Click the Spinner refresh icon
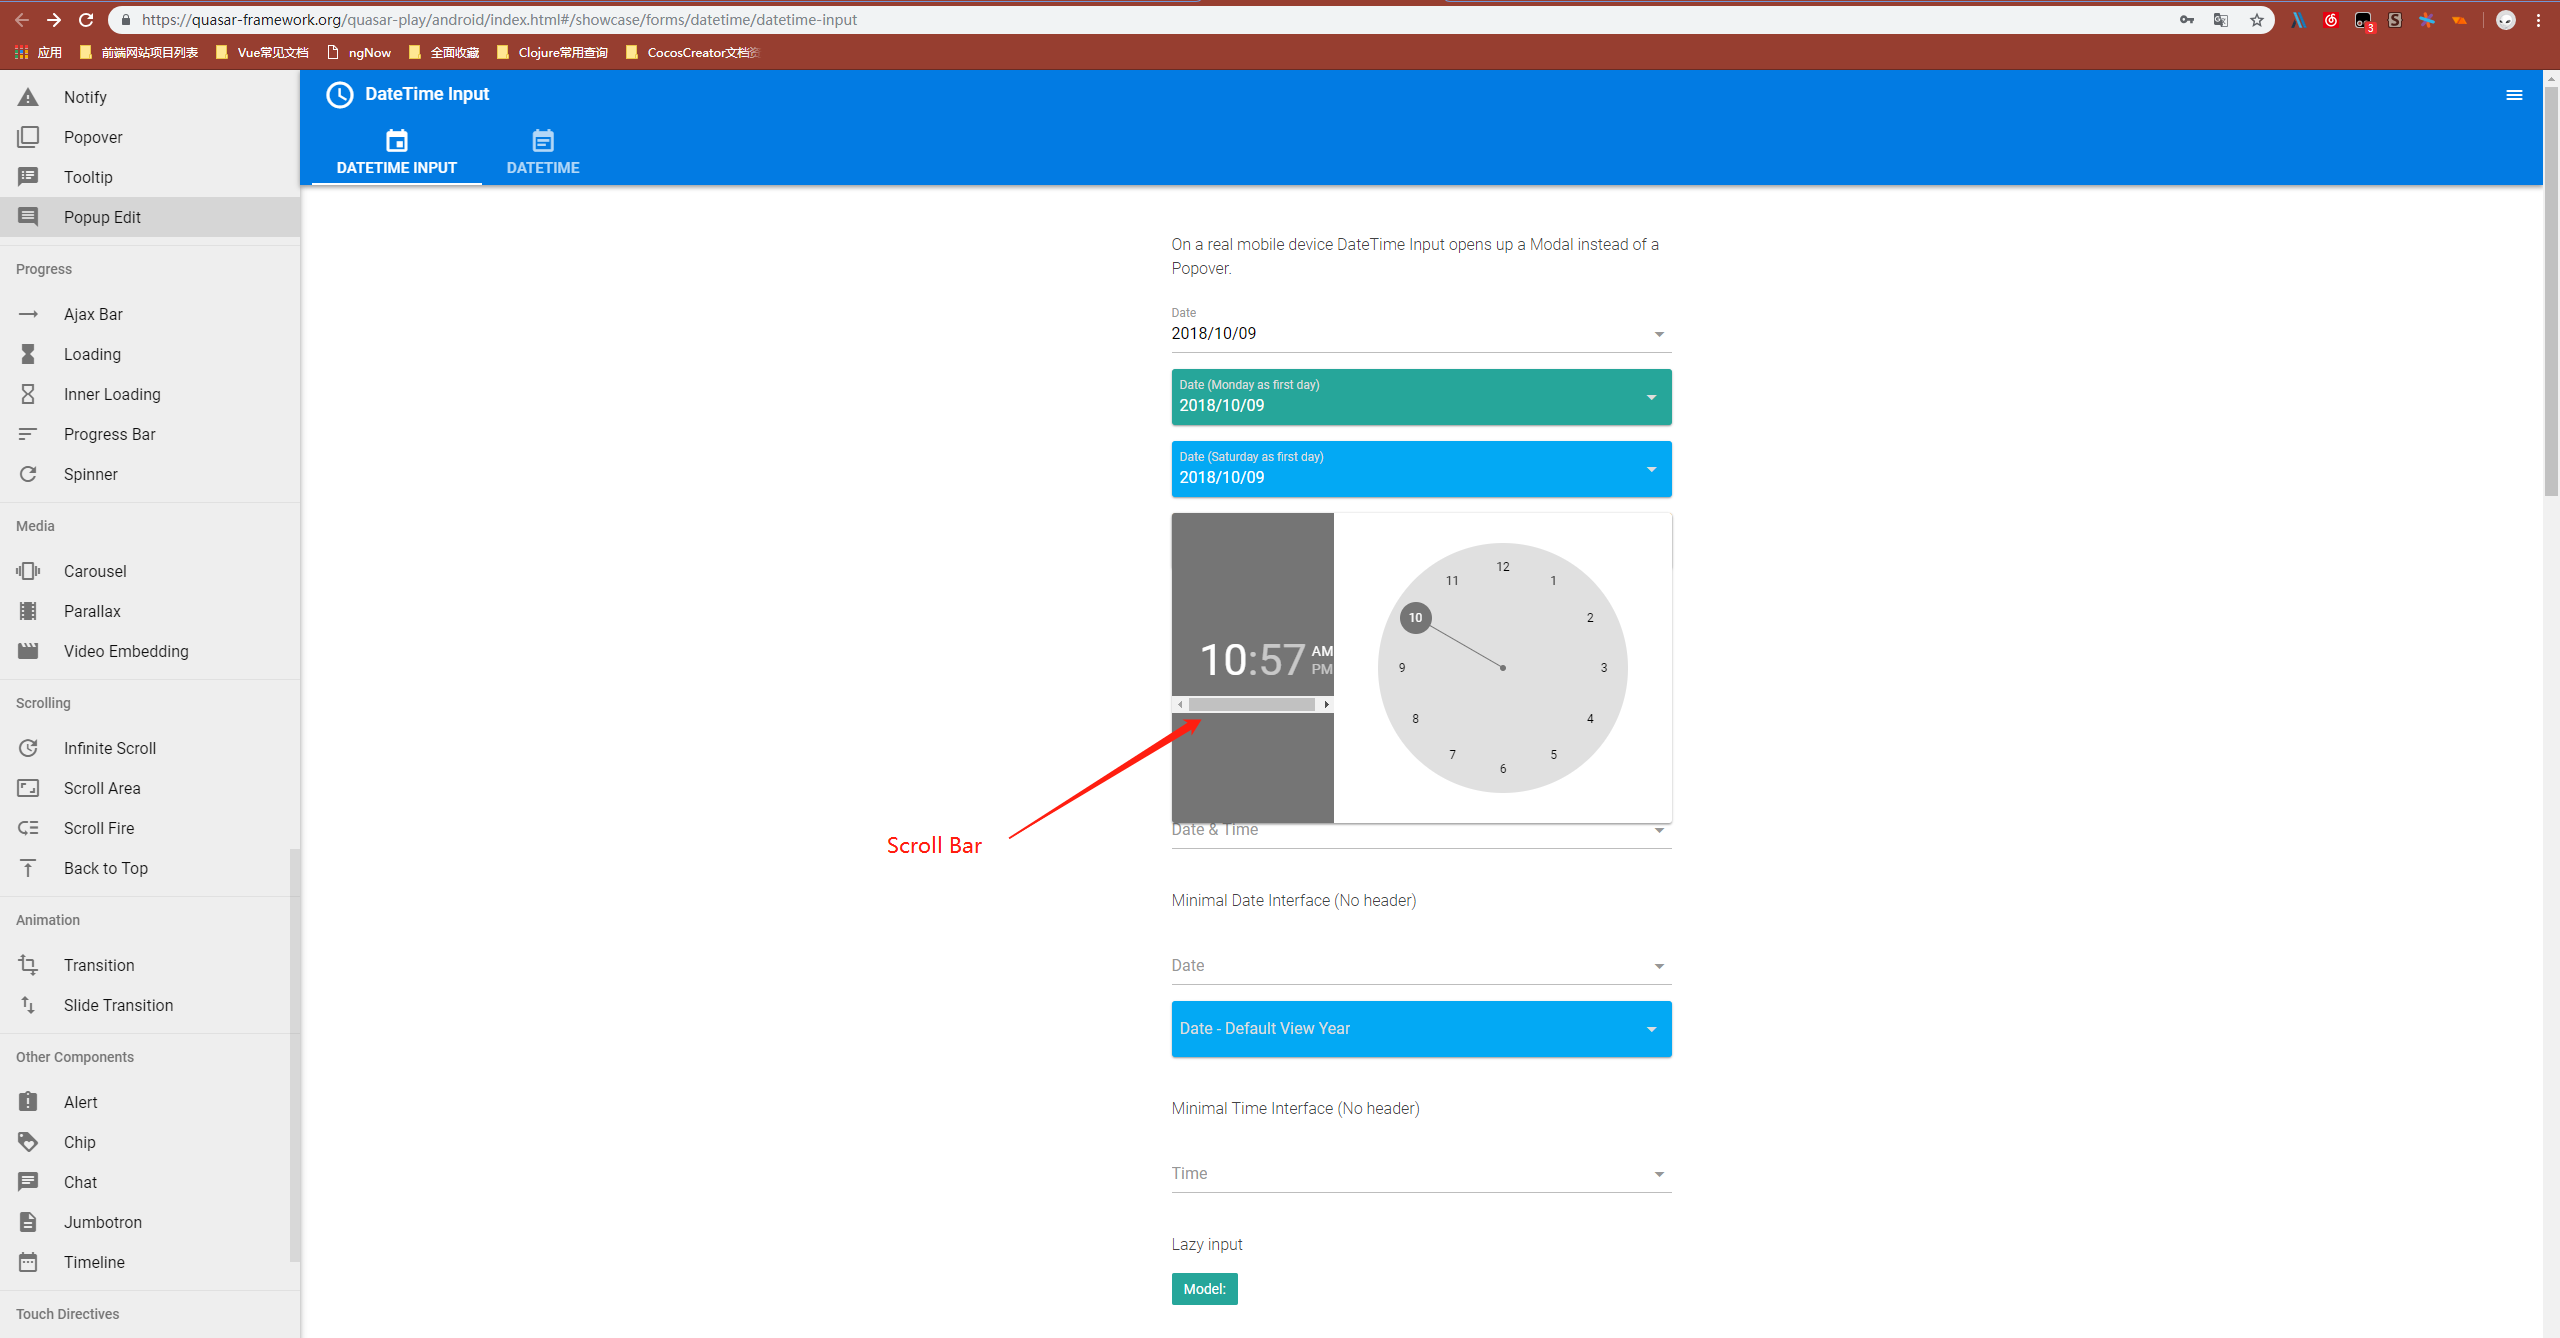2560x1338 pixels. [28, 474]
